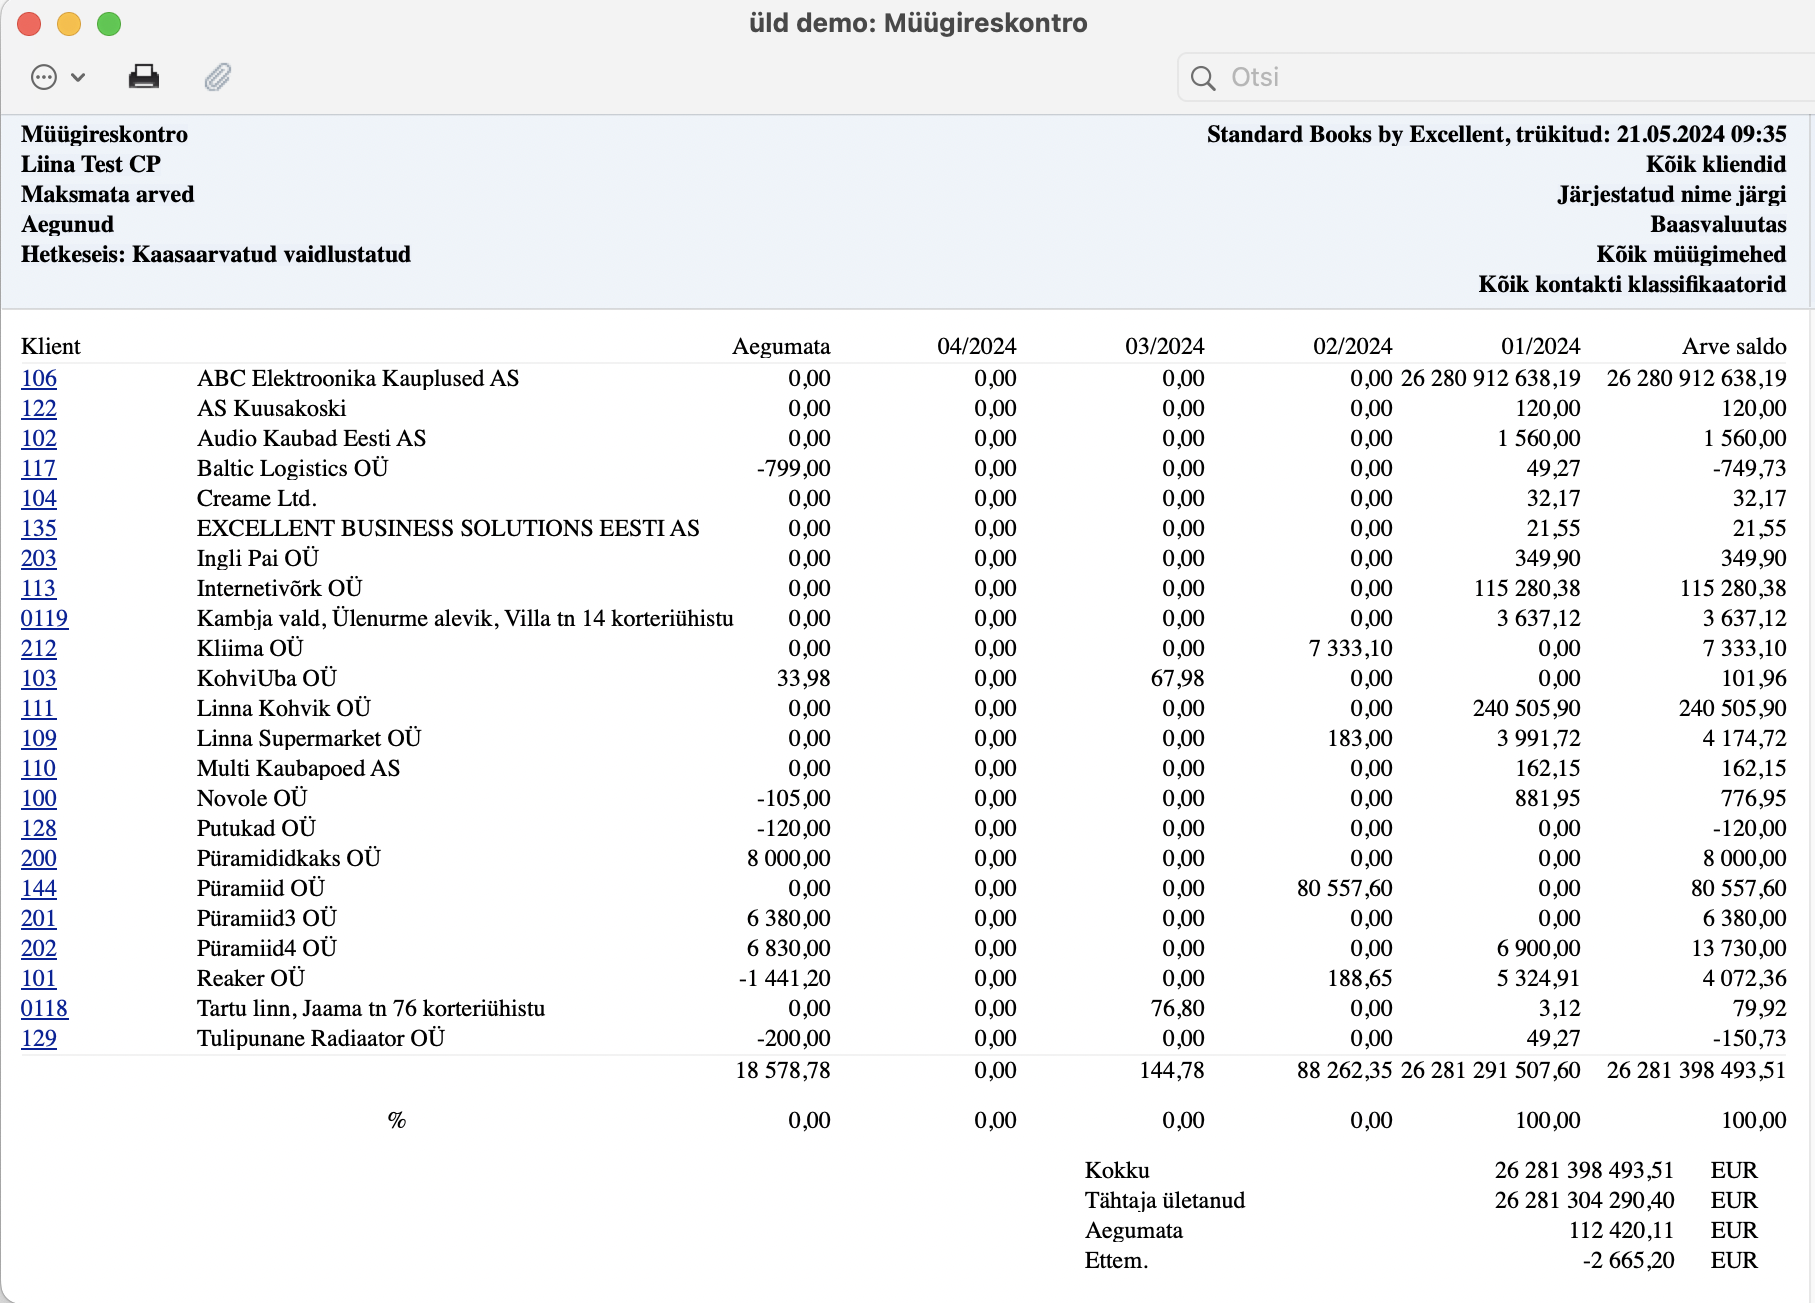Open client link 202 Püramiid4 OÜ

pyautogui.click(x=39, y=948)
